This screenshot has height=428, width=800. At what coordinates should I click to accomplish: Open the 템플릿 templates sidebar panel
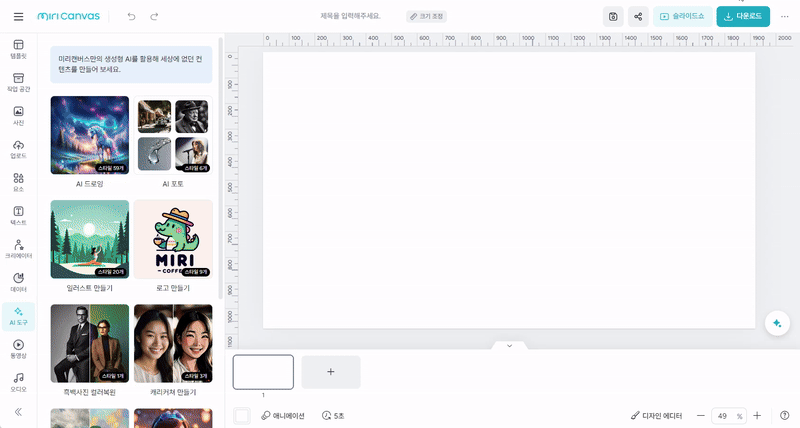tap(18, 49)
